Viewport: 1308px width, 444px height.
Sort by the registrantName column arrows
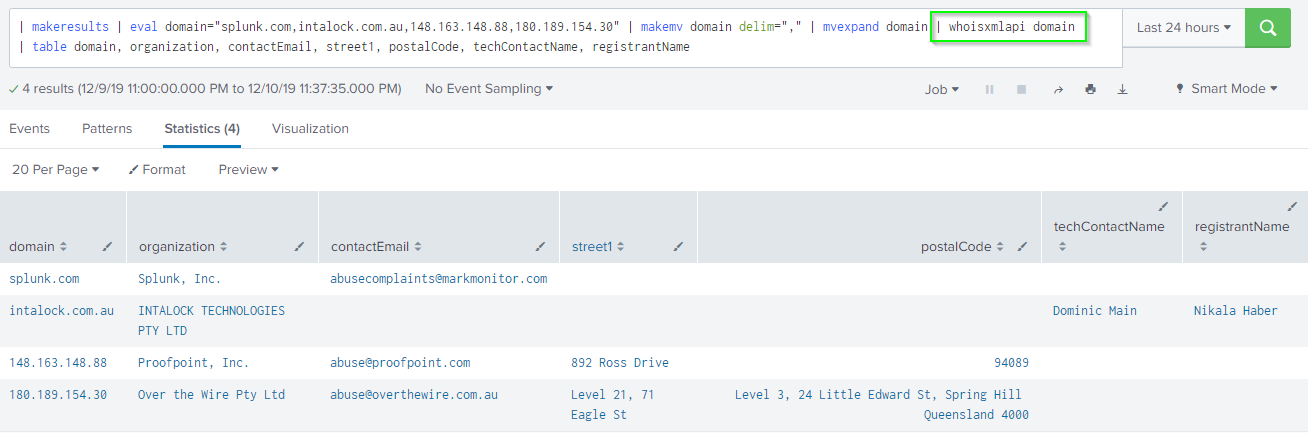[x=1203, y=246]
